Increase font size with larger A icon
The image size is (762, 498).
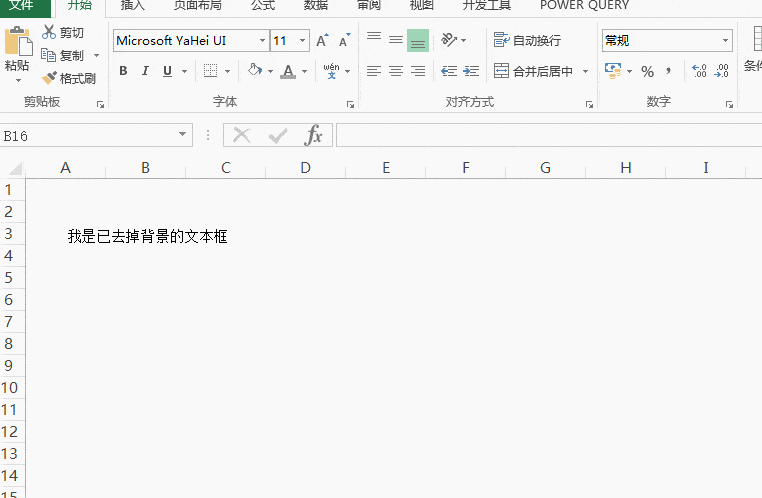click(x=322, y=40)
